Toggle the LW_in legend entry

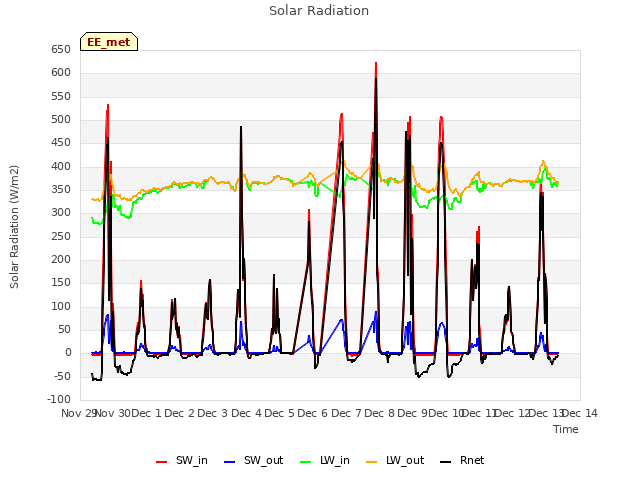point(325,461)
